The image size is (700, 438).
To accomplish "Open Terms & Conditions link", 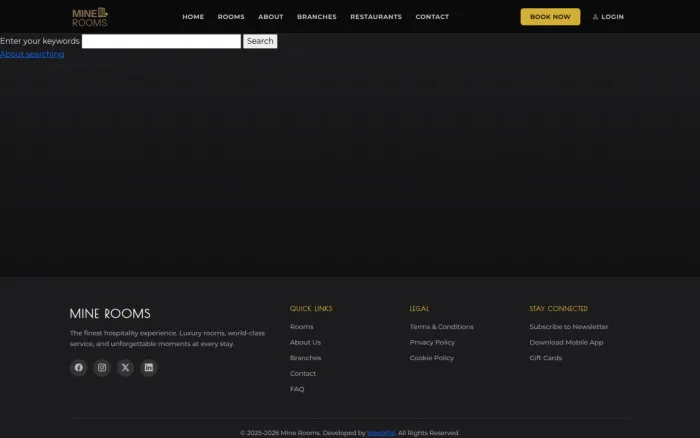I will 442,327.
